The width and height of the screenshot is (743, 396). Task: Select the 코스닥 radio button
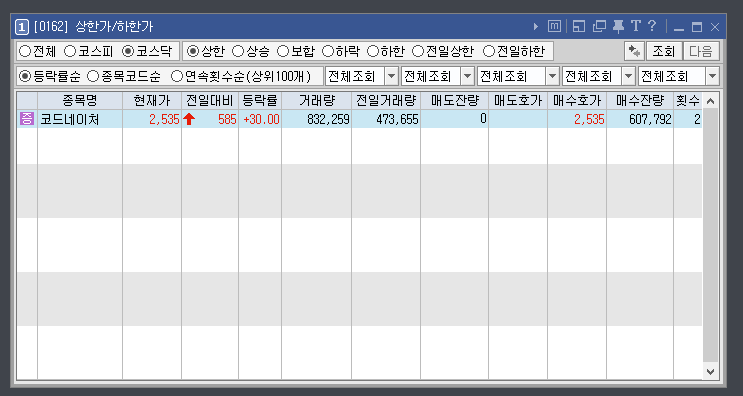(x=147, y=51)
